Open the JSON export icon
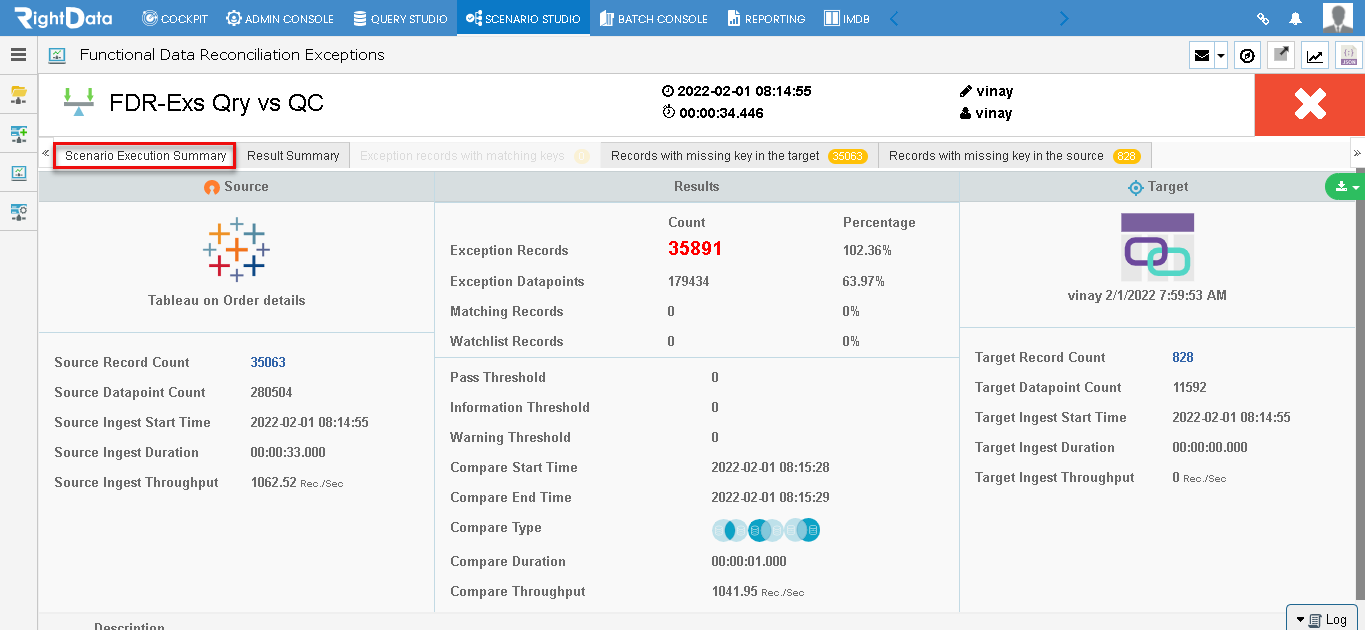Screen dimensions: 1365x630 (1349, 56)
